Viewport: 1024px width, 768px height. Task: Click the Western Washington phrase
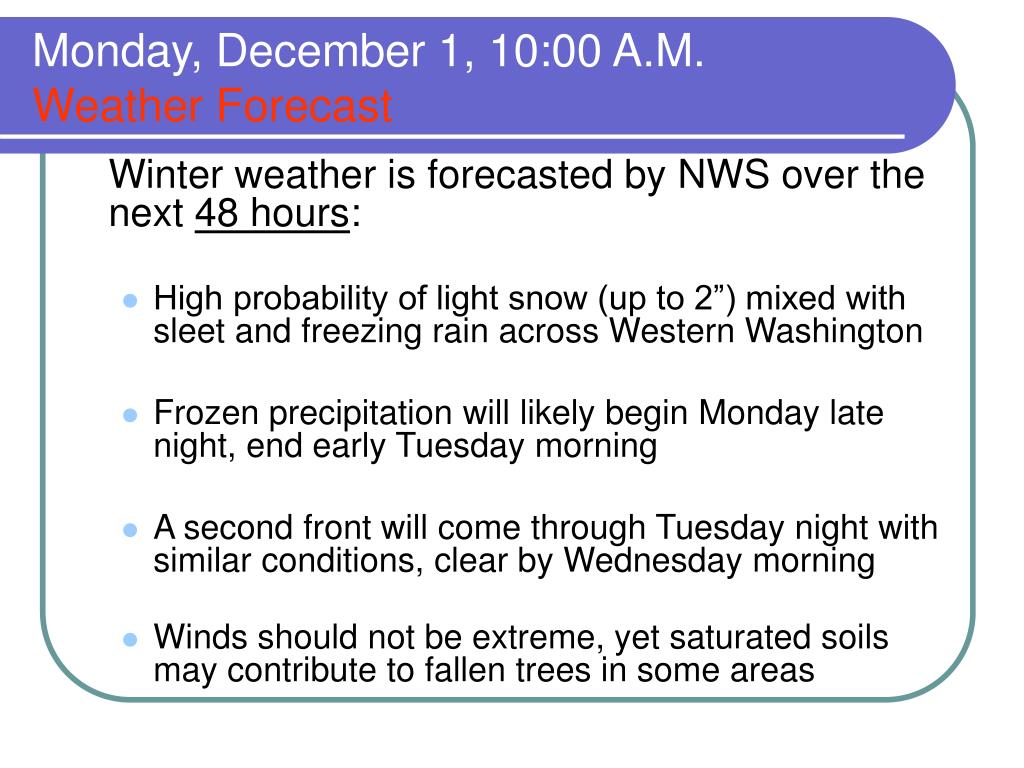(x=766, y=330)
